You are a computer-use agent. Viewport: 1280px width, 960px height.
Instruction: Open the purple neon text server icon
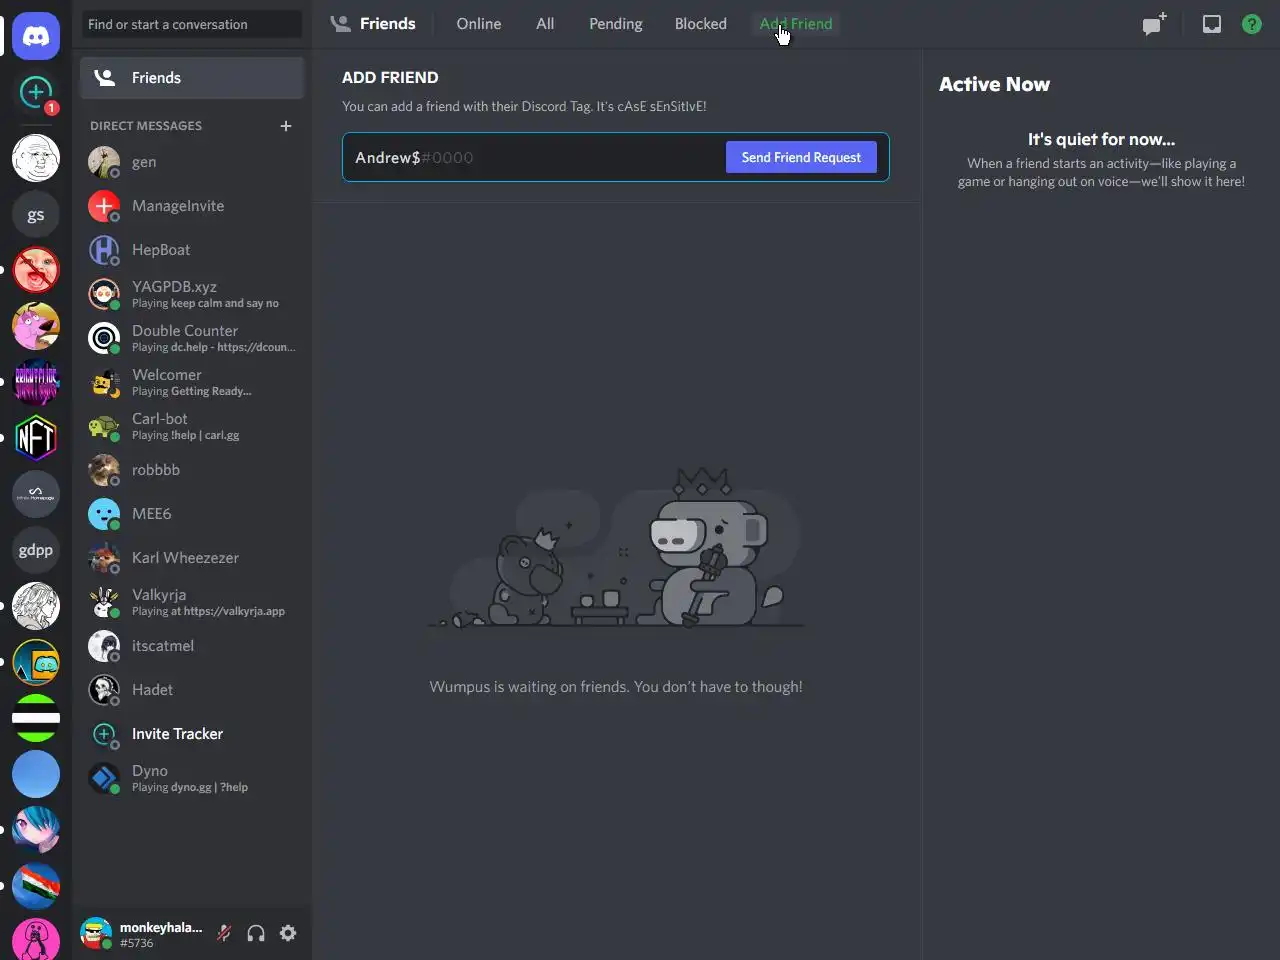(x=36, y=382)
